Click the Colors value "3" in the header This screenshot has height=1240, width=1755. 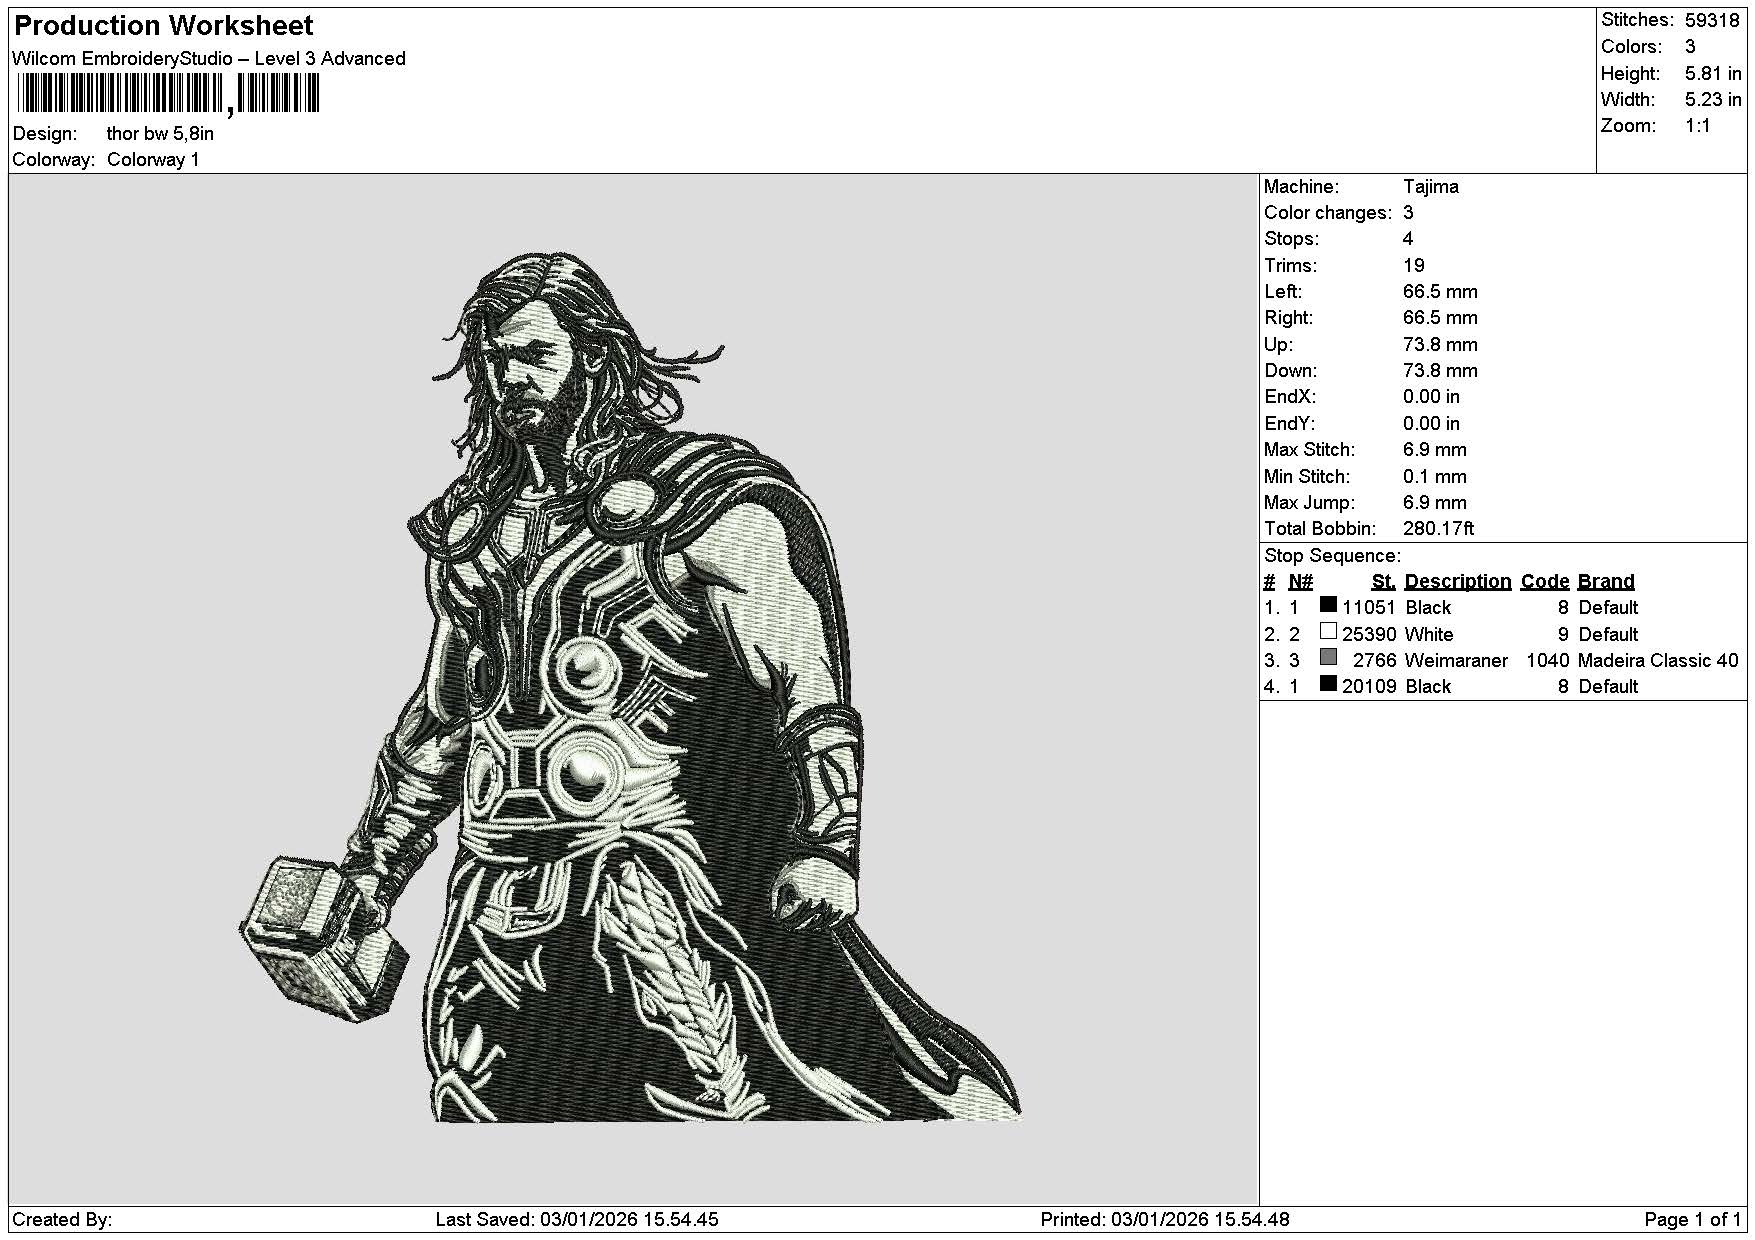[x=1690, y=47]
